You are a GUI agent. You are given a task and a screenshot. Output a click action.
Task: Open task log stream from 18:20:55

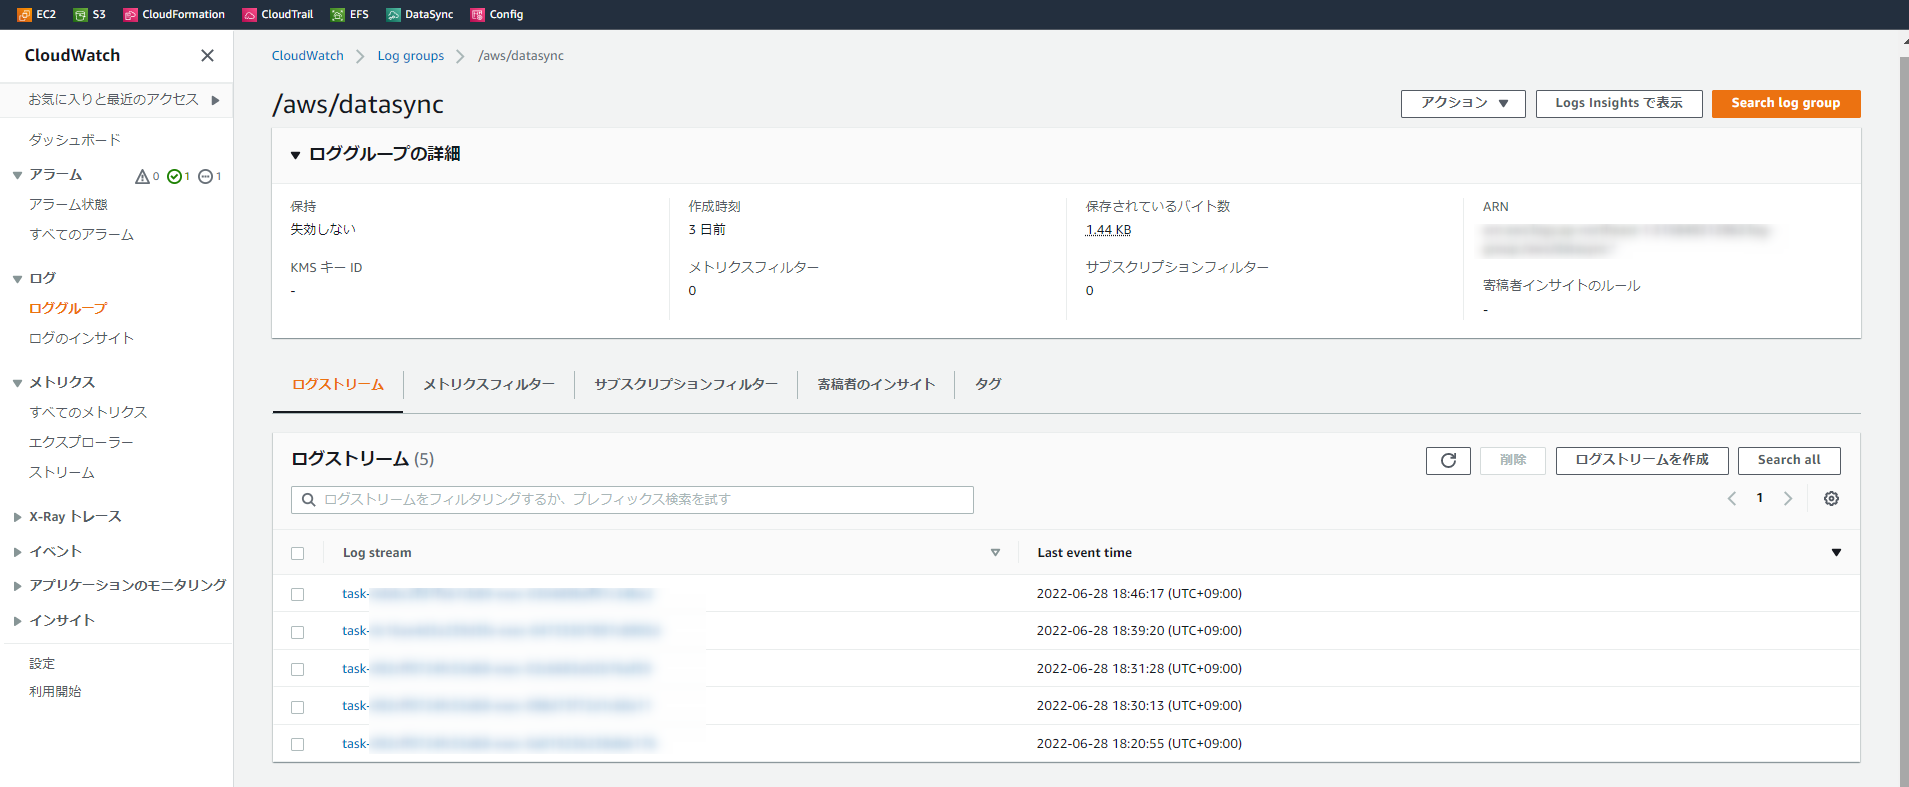(x=499, y=744)
